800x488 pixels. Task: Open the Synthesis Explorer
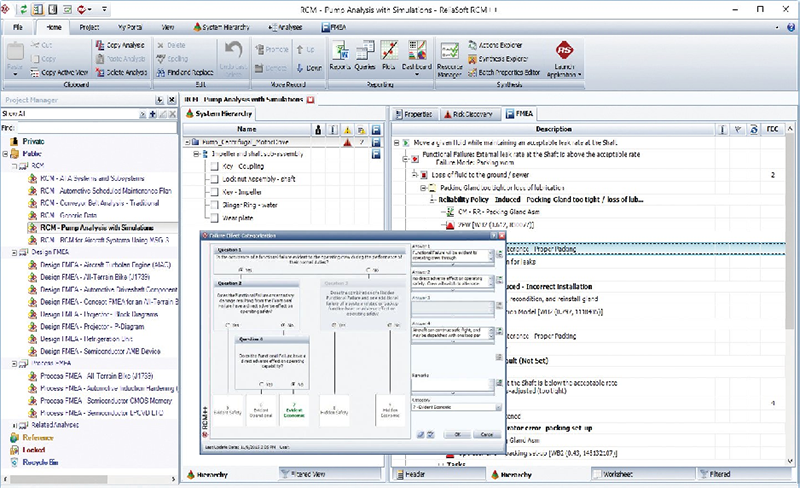[x=497, y=59]
